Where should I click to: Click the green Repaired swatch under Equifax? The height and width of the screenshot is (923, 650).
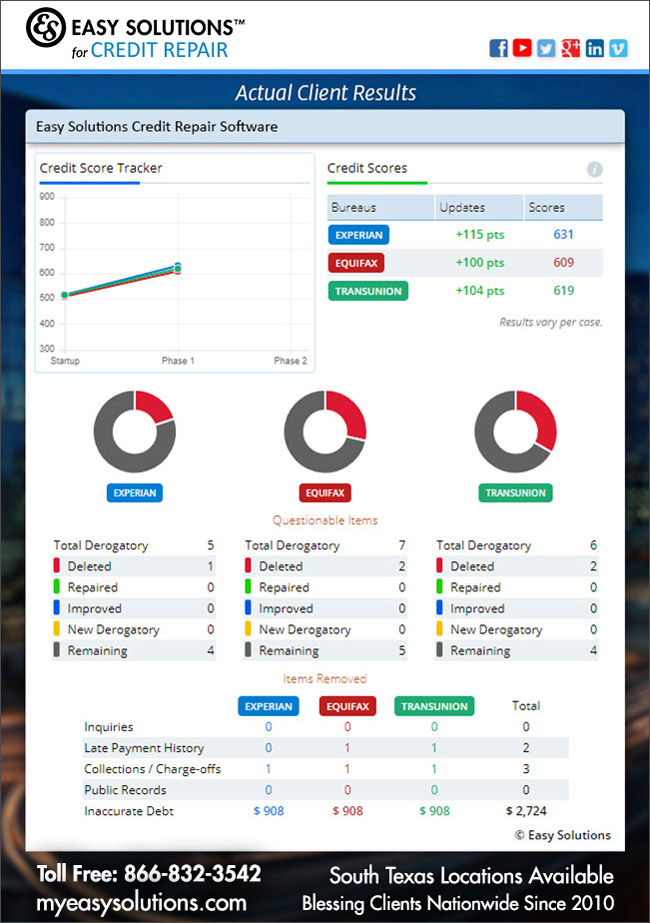pyautogui.click(x=248, y=587)
